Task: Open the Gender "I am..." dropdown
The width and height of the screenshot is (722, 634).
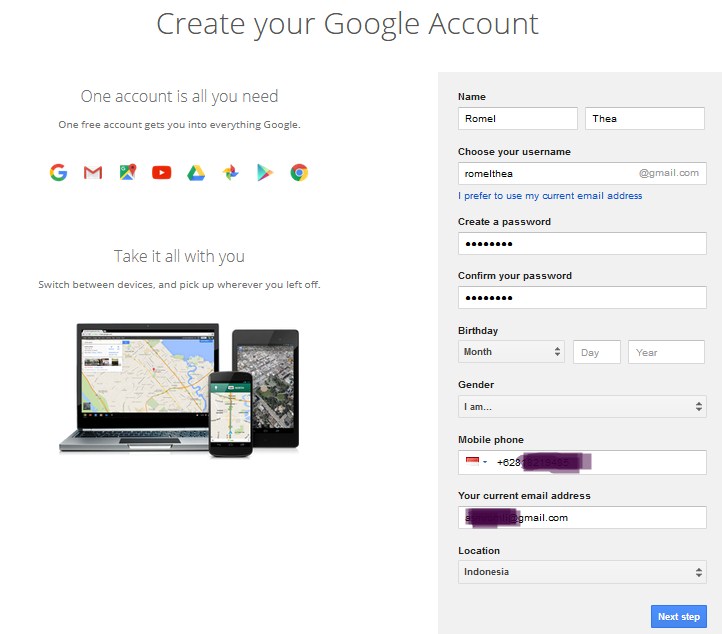Action: 582,407
